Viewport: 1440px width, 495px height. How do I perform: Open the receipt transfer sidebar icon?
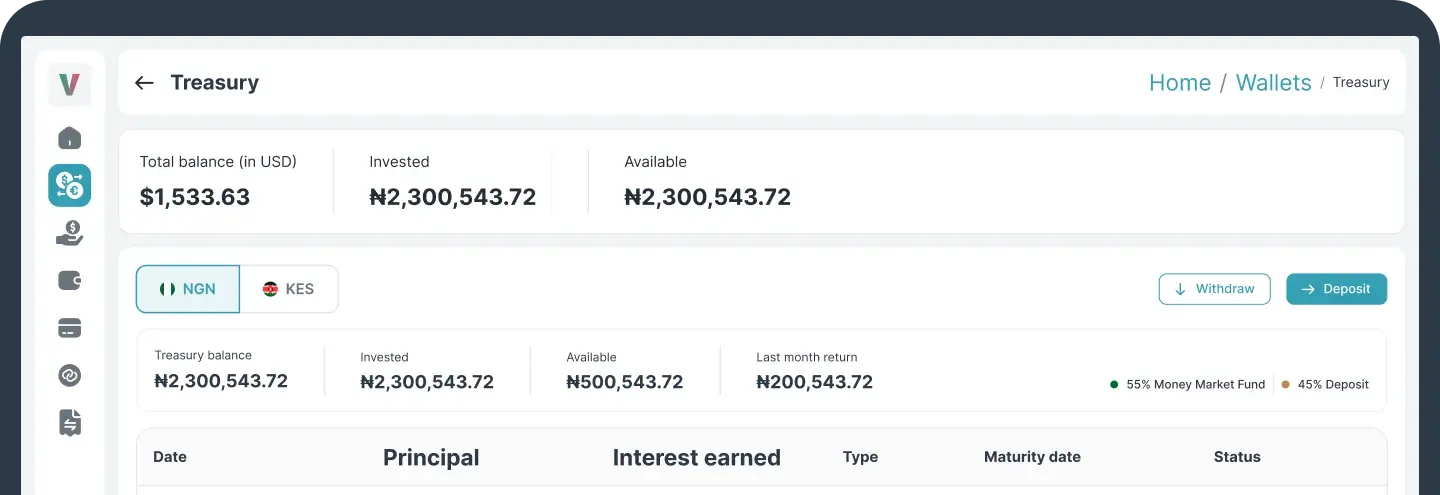(x=69, y=422)
